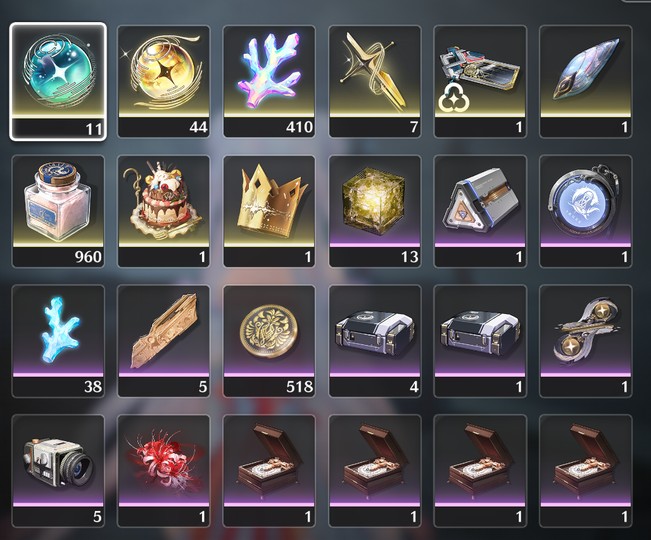The width and height of the screenshot is (651, 540).
Task: Click the glowing yellow cube item
Action: click(x=374, y=211)
